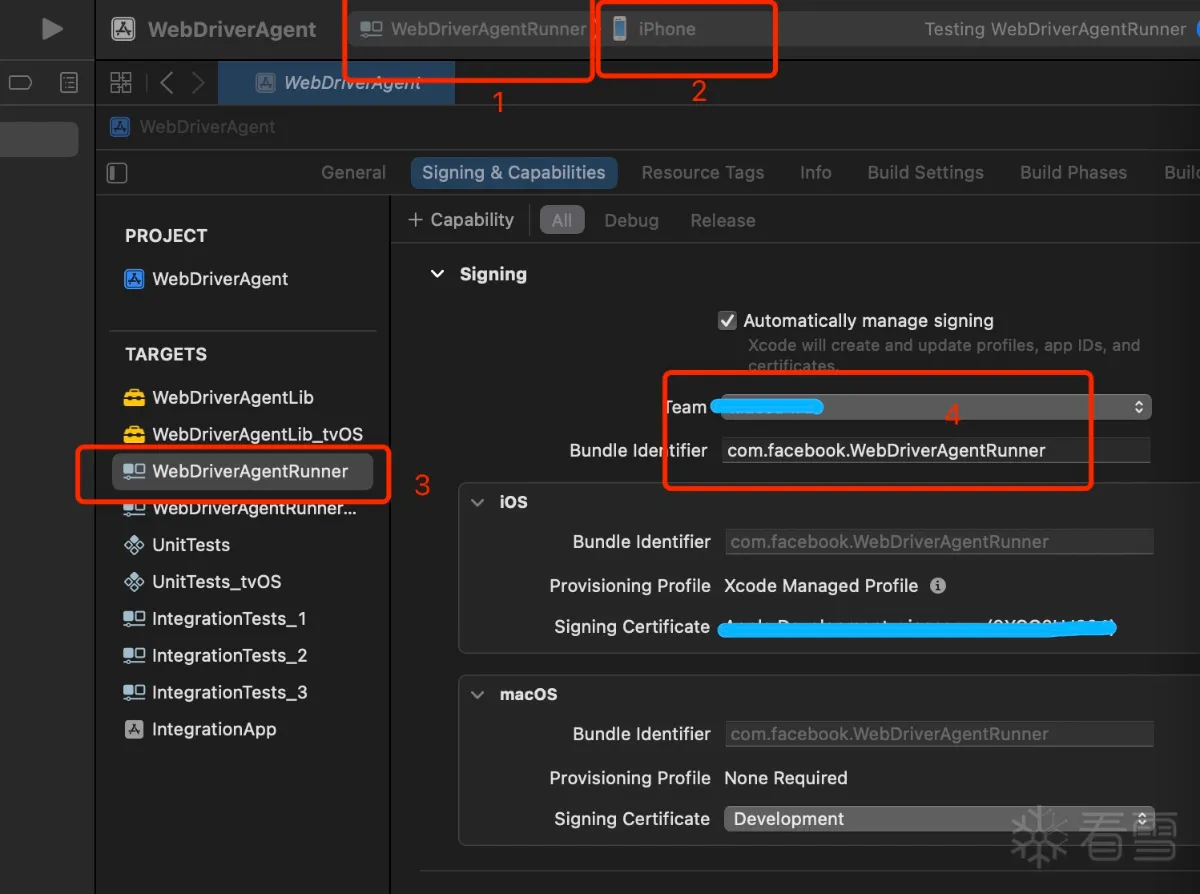Screen dimensions: 1200x894
Task: Select the IntegrationTests_3 target
Action: 229,693
